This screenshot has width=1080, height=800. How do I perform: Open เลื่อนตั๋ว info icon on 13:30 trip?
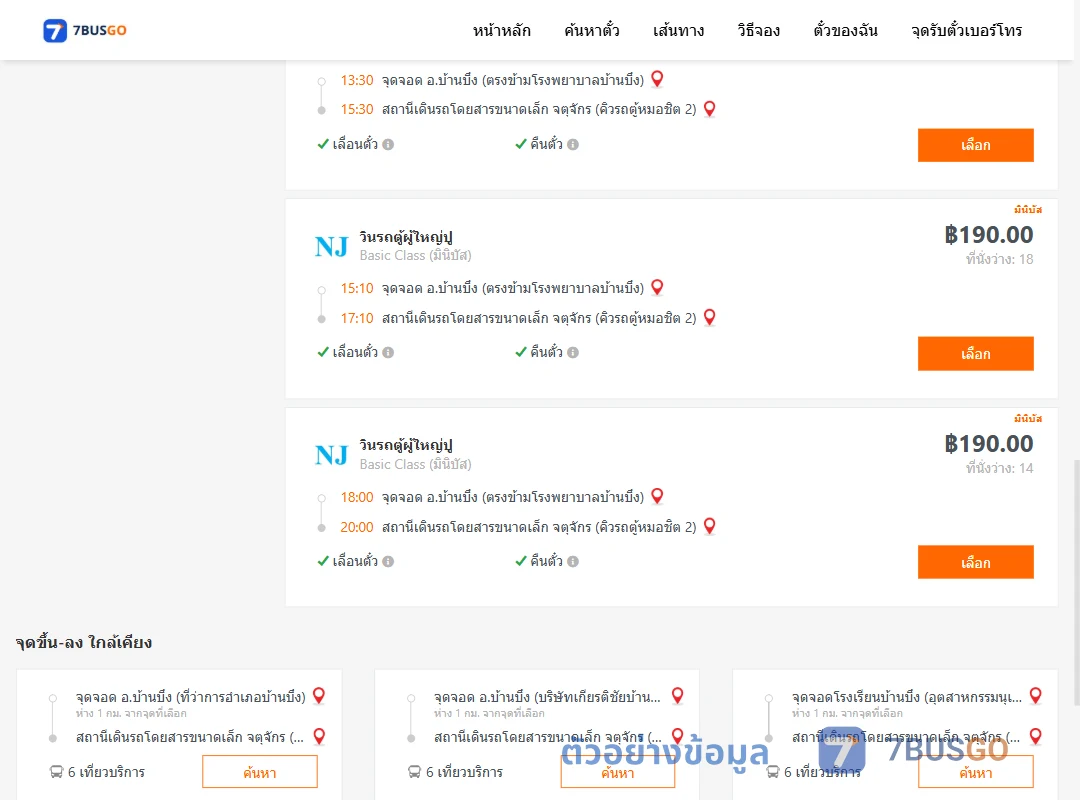tap(388, 144)
